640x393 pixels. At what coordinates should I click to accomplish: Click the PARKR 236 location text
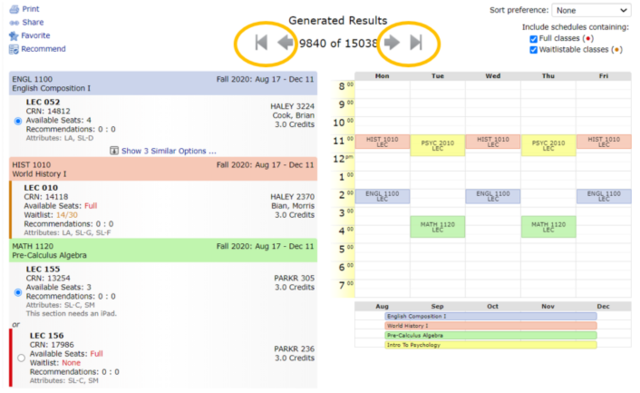click(x=294, y=349)
